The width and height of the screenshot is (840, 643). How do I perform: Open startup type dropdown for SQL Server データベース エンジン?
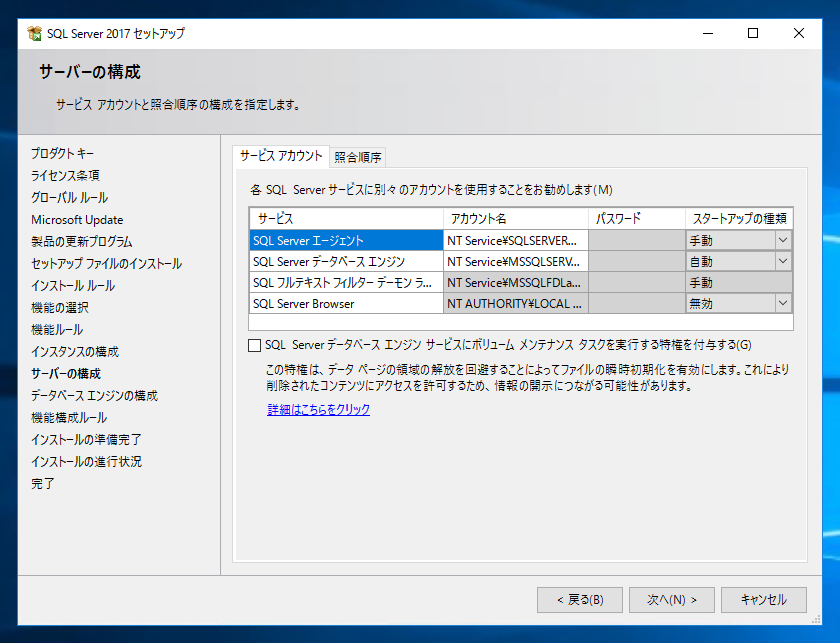tap(783, 261)
